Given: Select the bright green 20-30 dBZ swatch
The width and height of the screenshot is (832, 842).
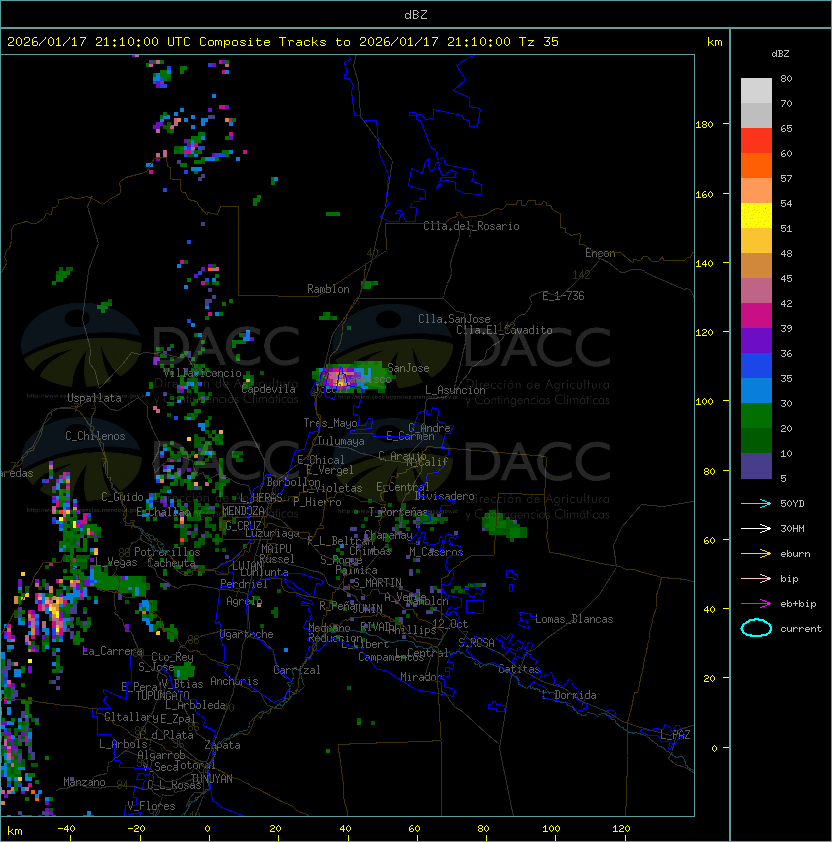Looking at the screenshot, I should point(756,416).
